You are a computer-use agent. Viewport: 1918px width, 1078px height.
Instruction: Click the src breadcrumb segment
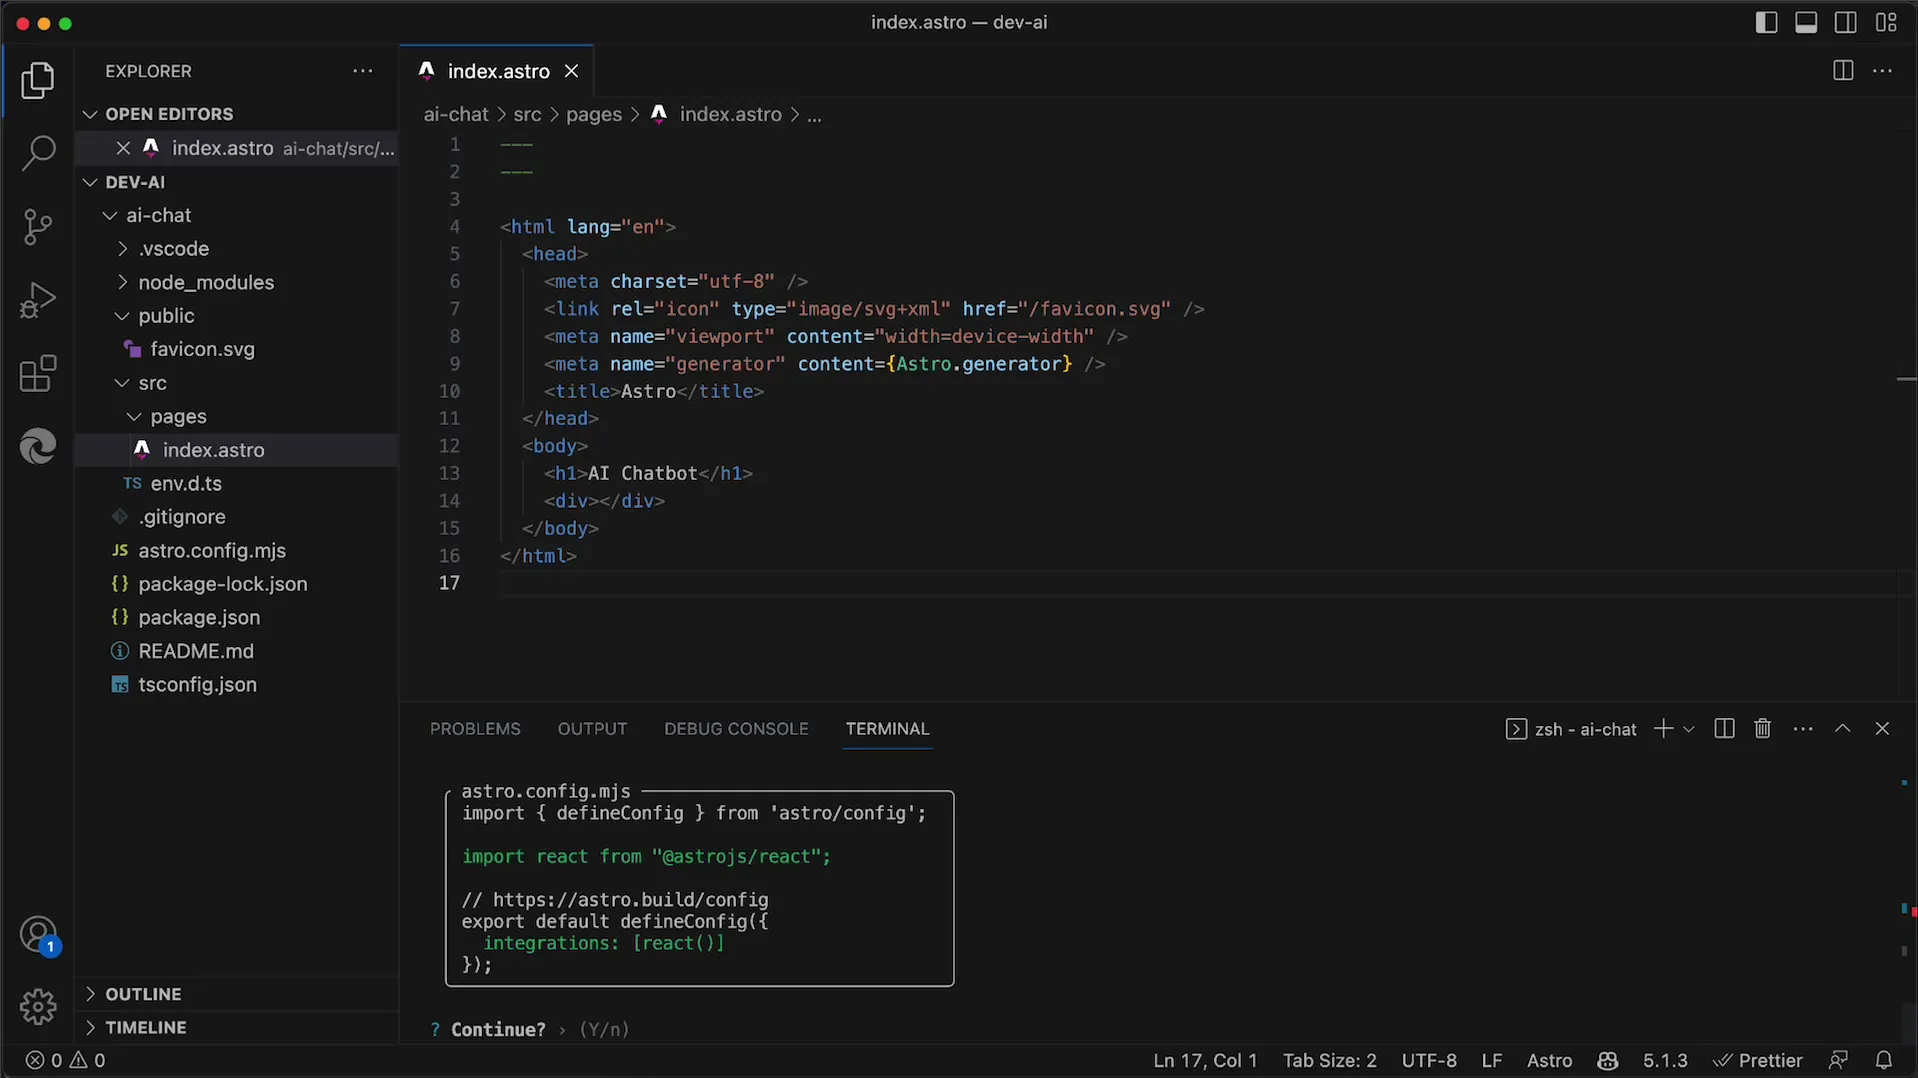527,115
